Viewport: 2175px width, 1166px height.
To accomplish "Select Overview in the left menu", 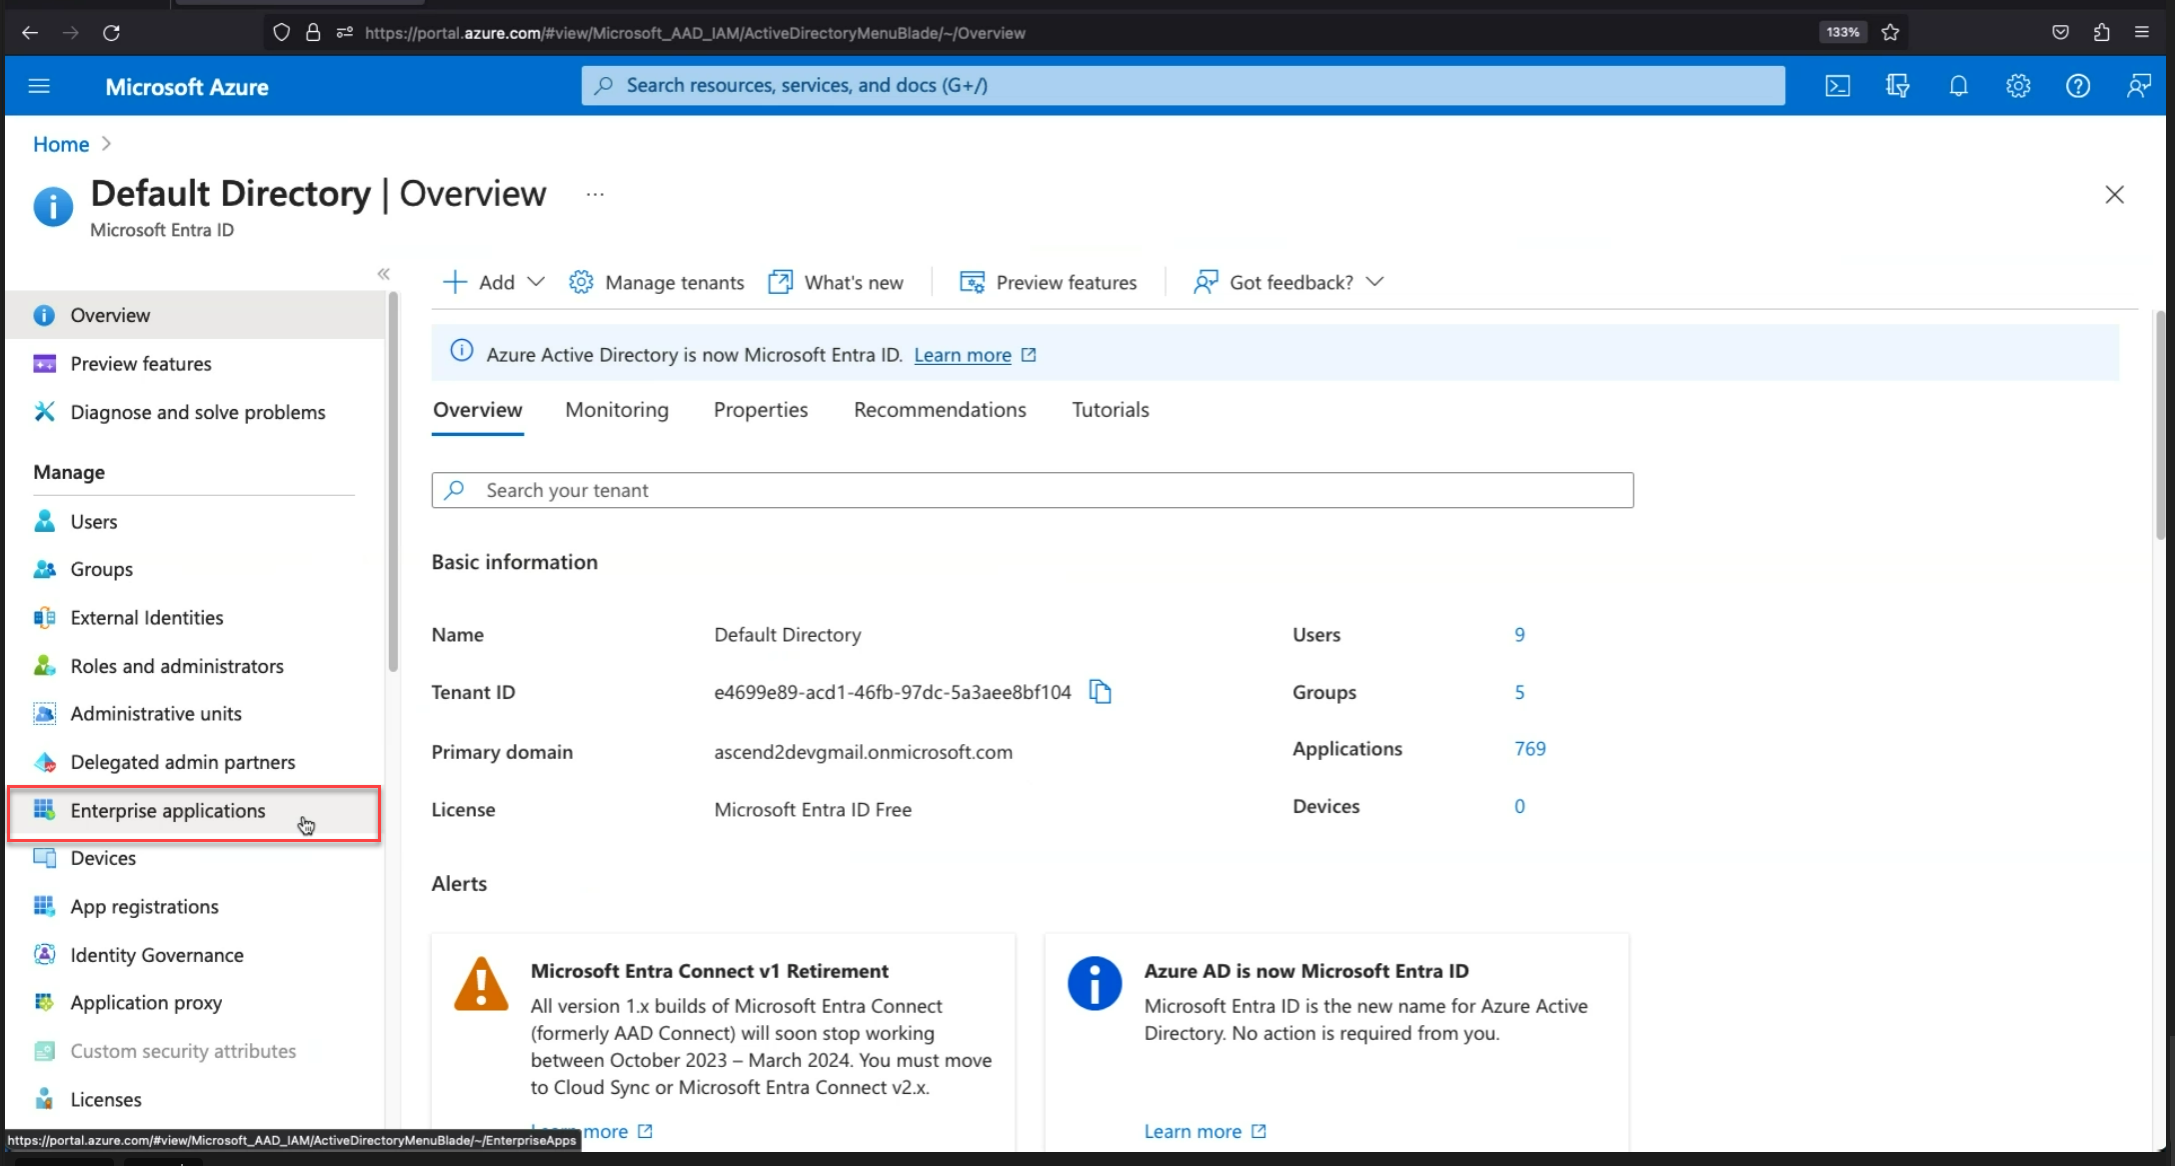I will point(195,315).
